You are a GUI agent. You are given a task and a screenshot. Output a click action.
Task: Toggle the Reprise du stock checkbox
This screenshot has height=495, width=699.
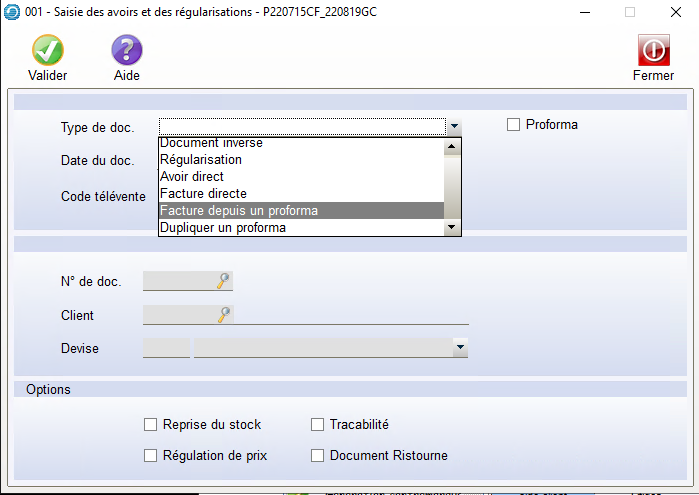pos(151,425)
